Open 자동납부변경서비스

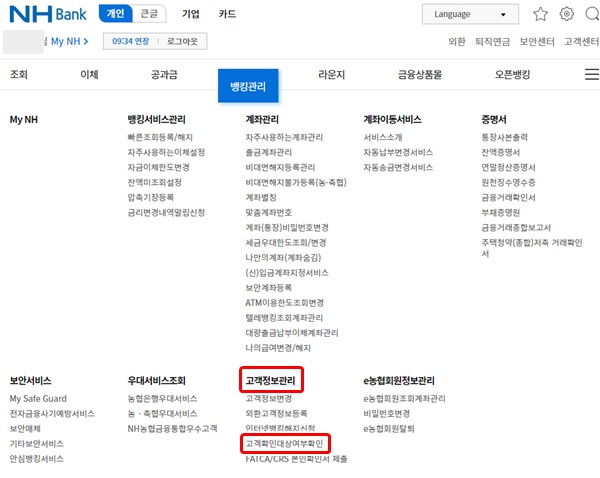[398, 152]
